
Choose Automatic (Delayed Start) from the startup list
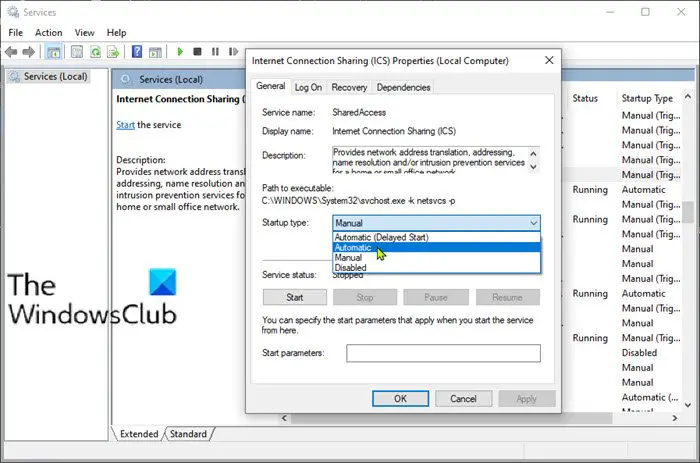pos(436,237)
